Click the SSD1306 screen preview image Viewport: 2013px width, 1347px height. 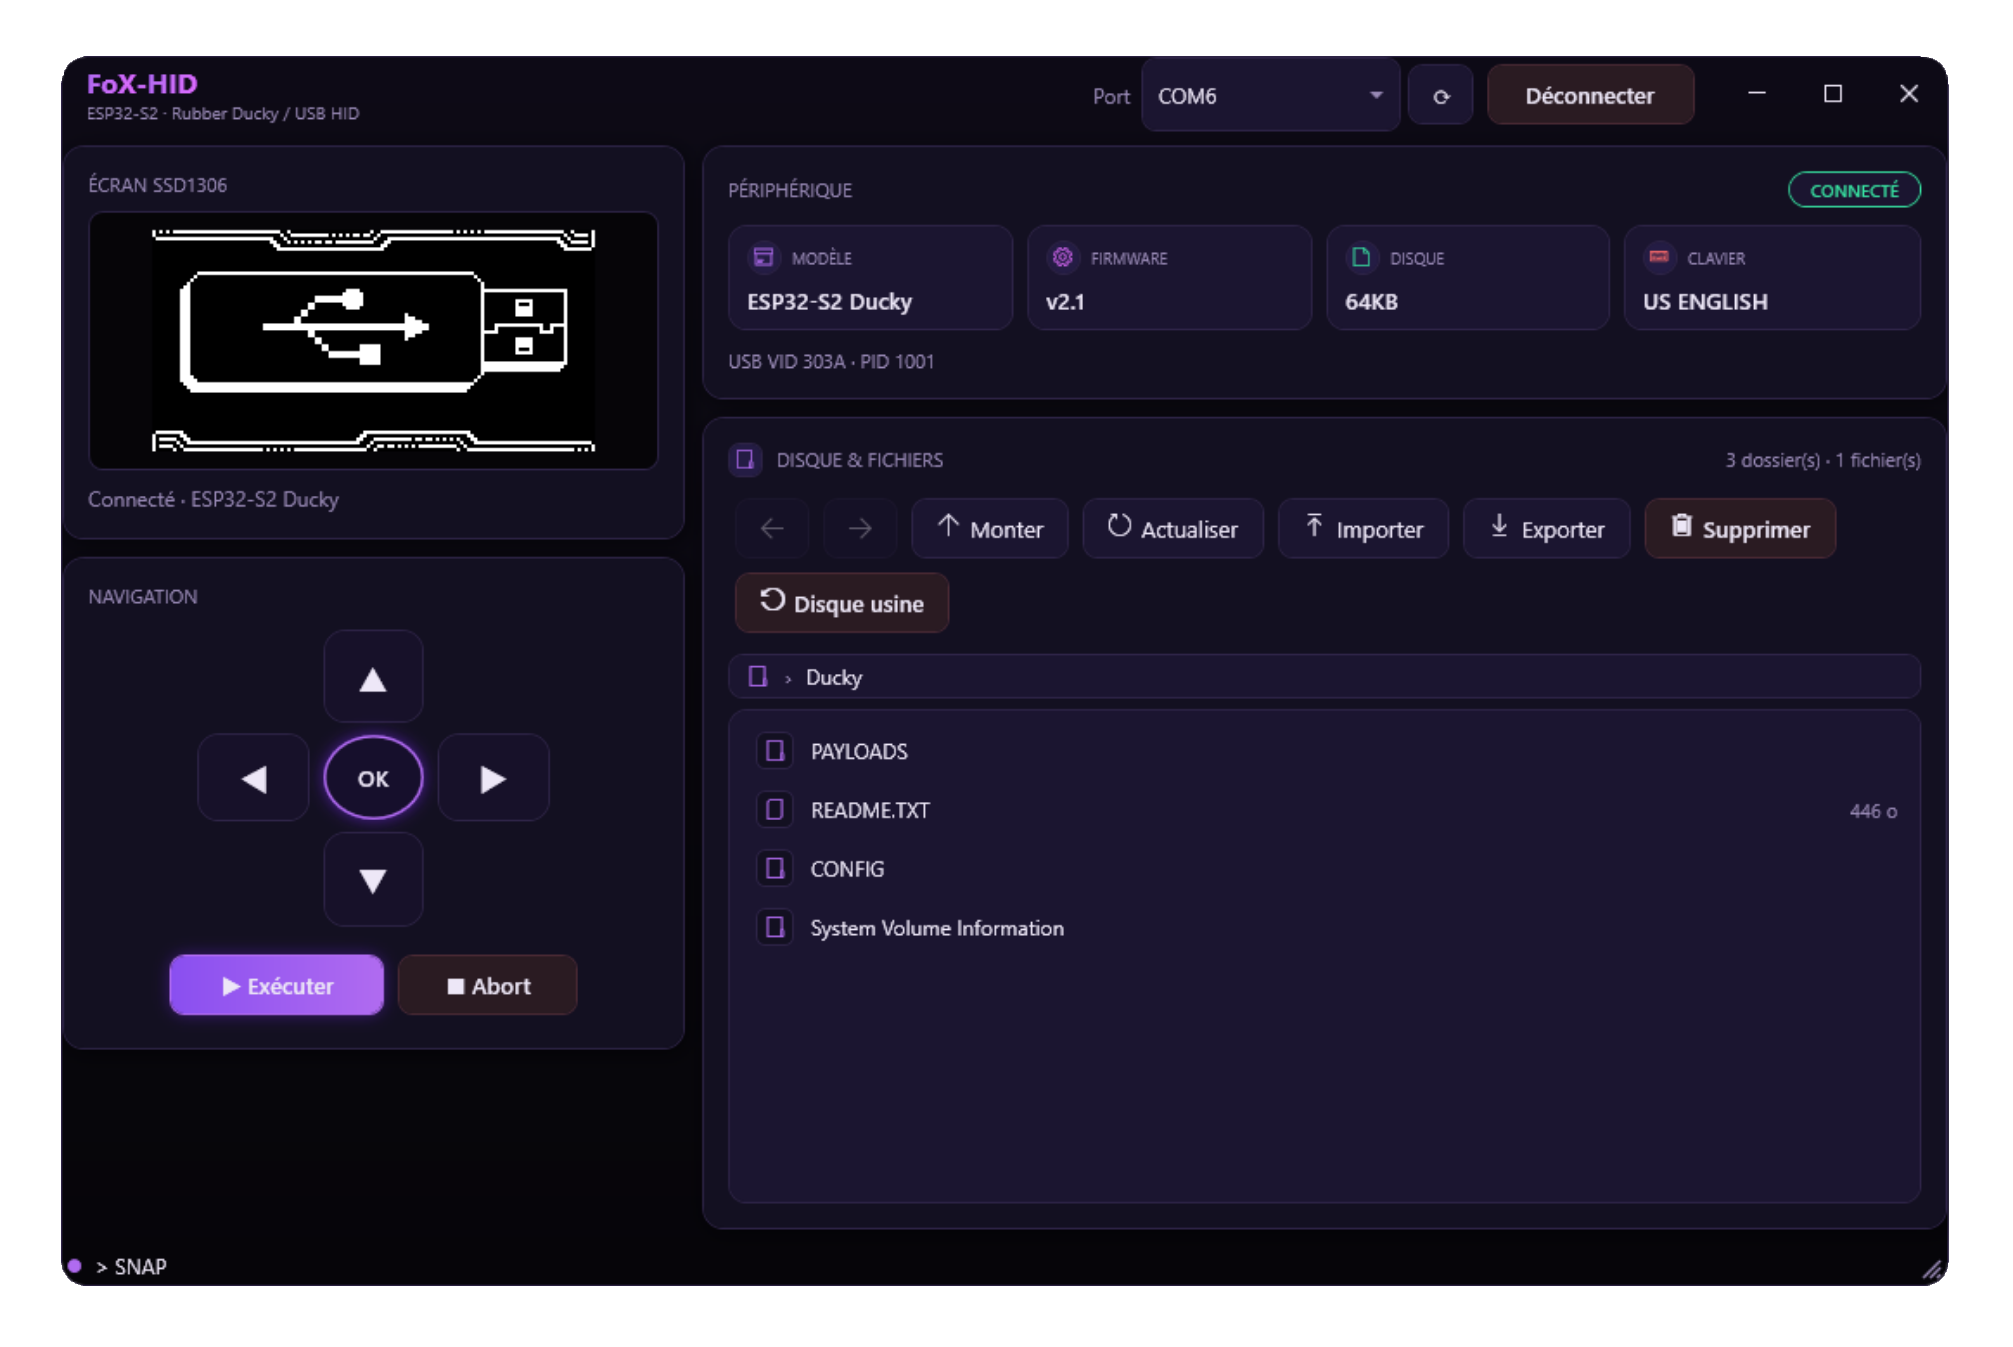[373, 341]
